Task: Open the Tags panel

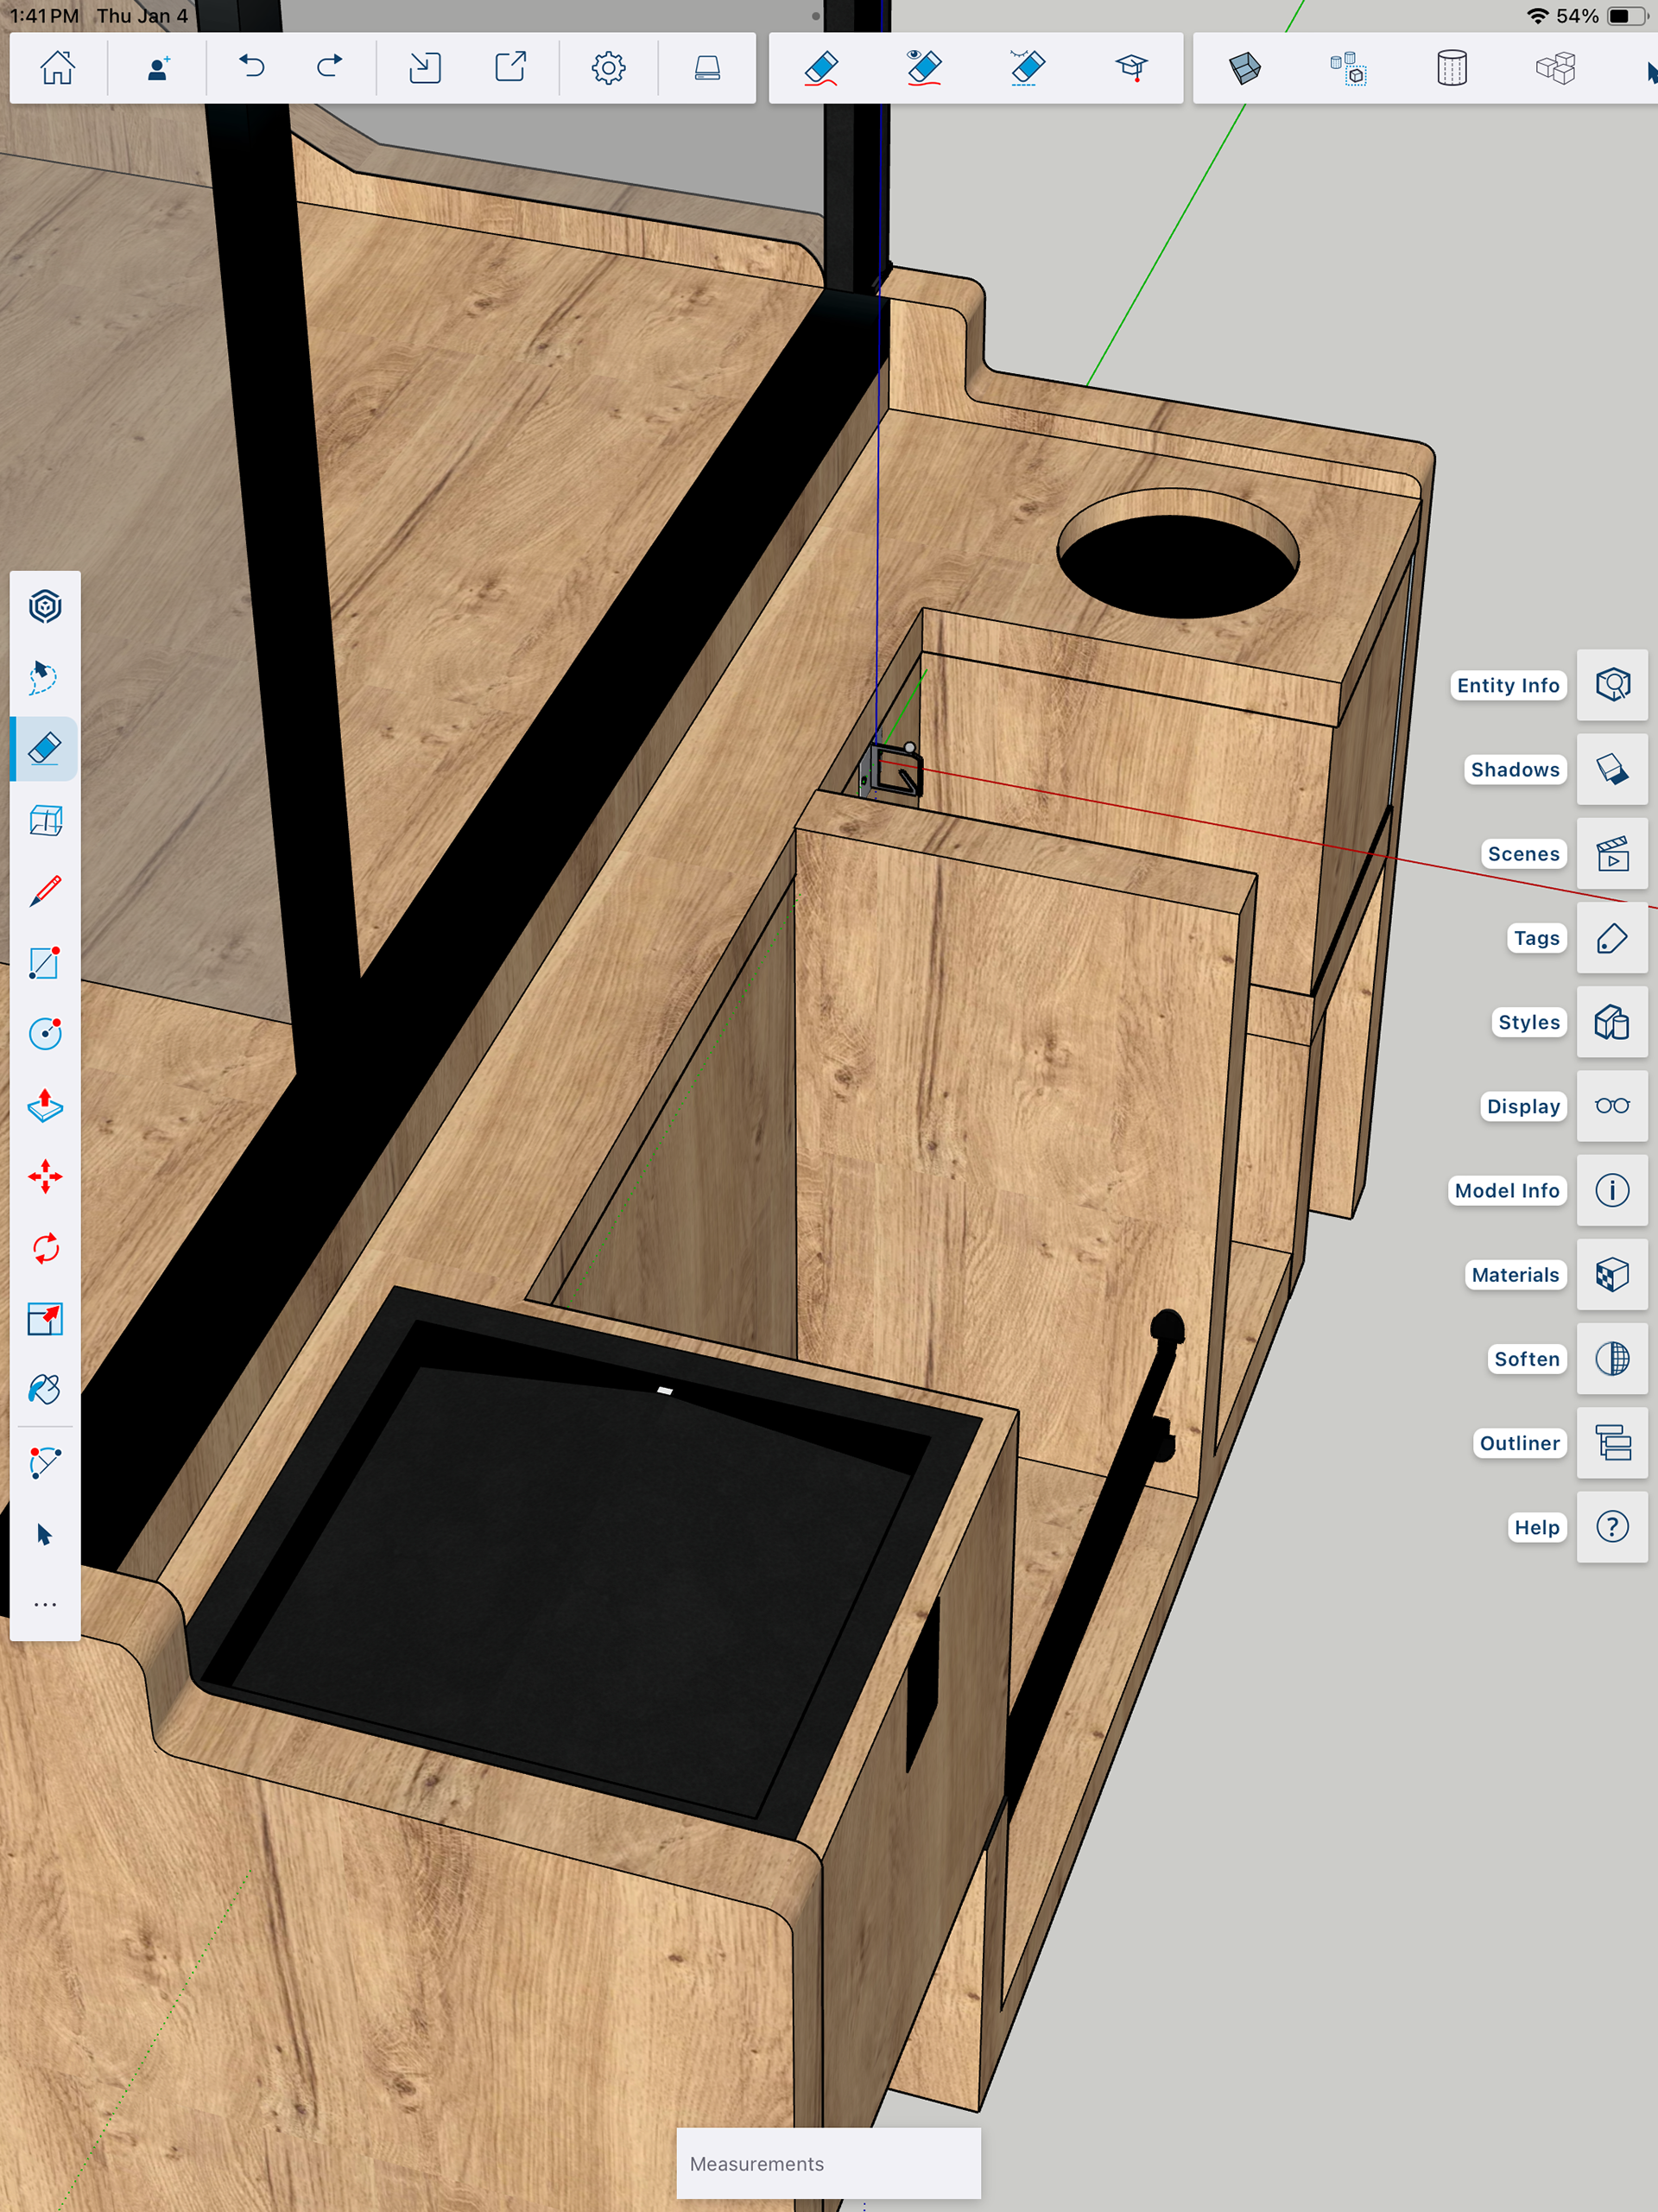Action: [1612, 938]
